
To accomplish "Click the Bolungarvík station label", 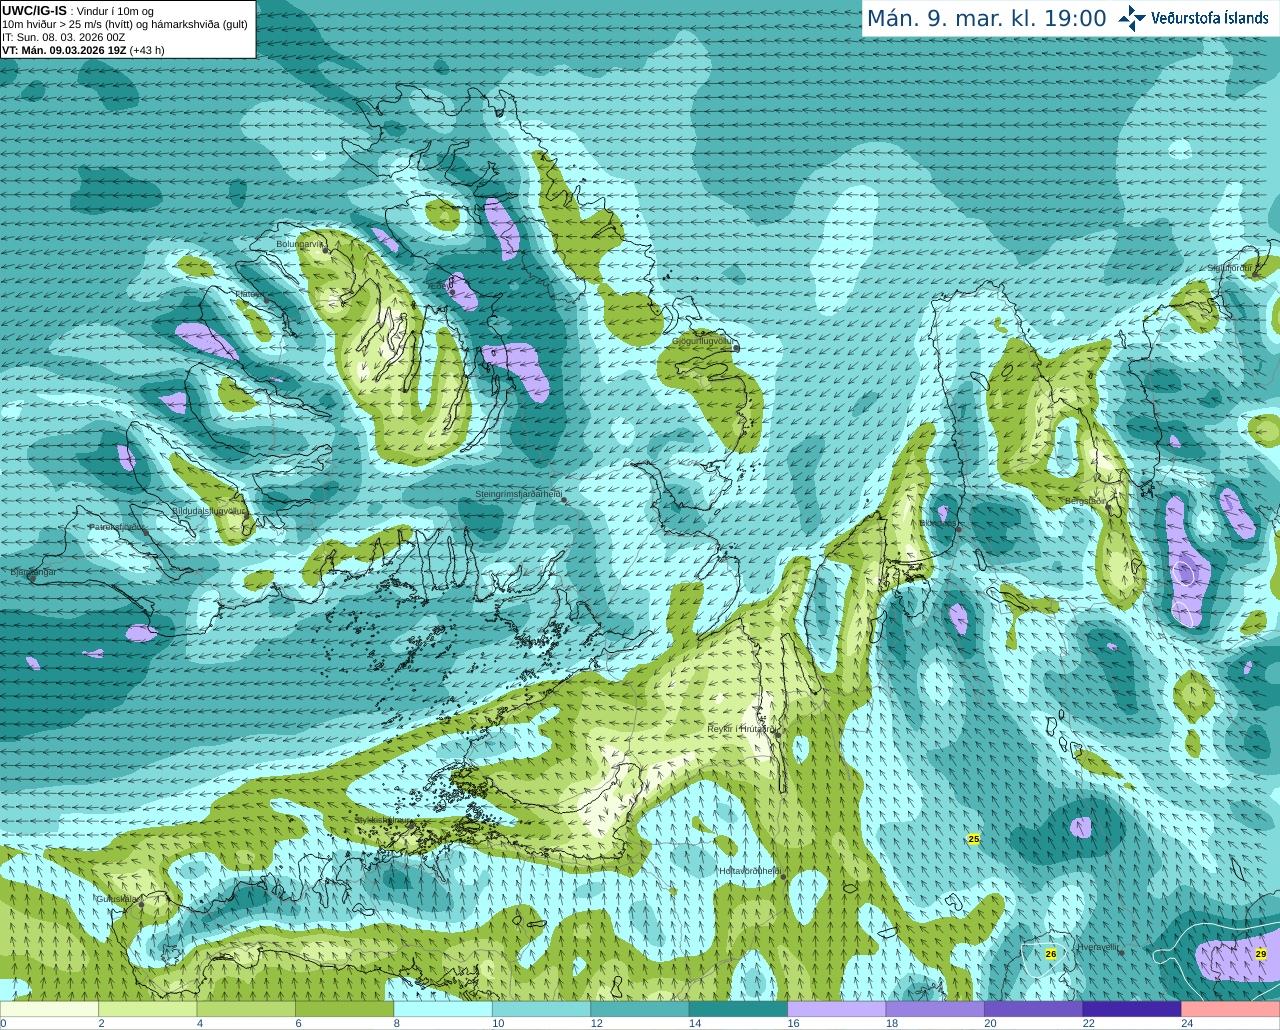I will pos(300,244).
